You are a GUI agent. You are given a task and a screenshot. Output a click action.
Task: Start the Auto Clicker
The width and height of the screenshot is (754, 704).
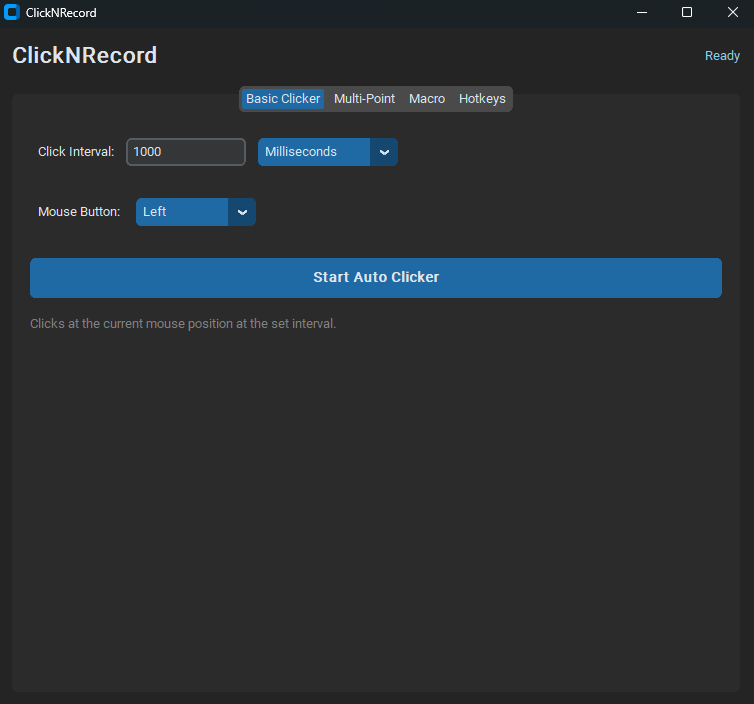tap(376, 278)
